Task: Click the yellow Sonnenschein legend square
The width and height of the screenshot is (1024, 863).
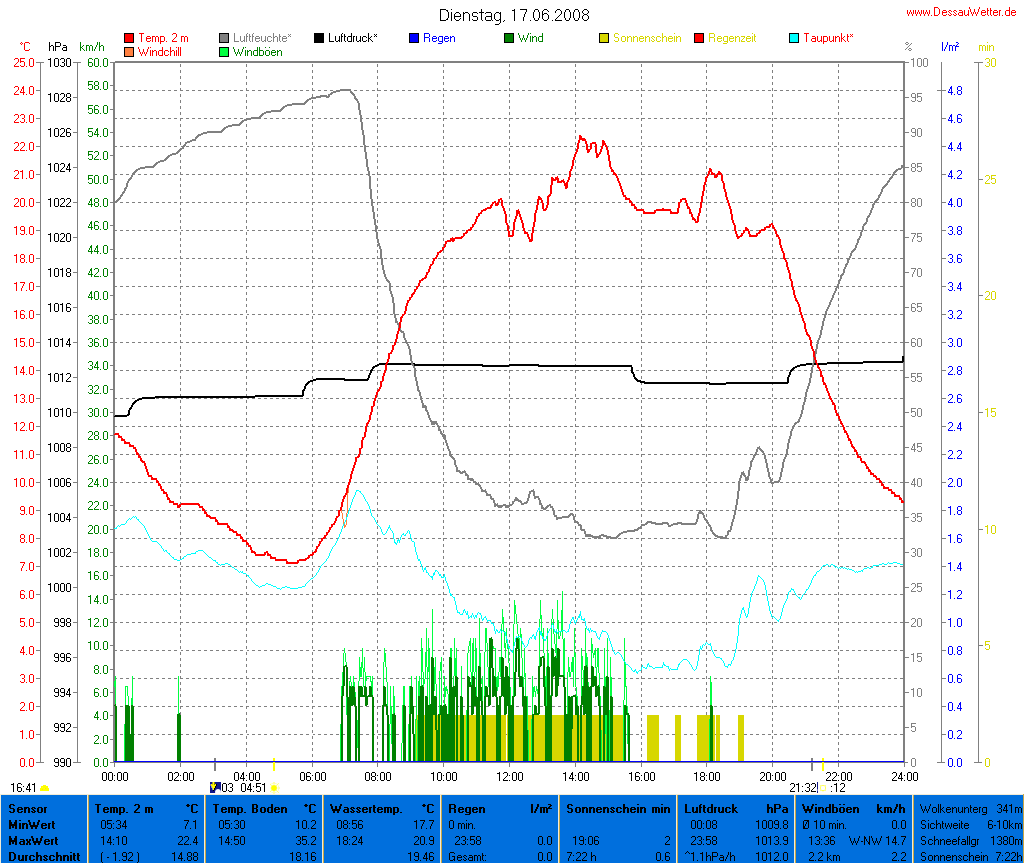Action: 604,38
